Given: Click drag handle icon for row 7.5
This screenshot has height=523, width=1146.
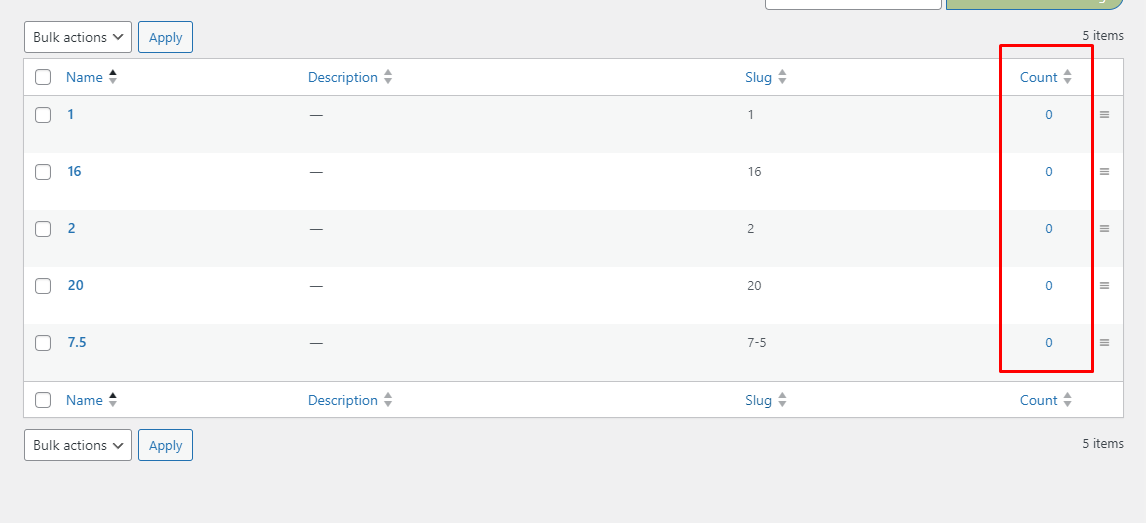Looking at the screenshot, I should pyautogui.click(x=1105, y=343).
